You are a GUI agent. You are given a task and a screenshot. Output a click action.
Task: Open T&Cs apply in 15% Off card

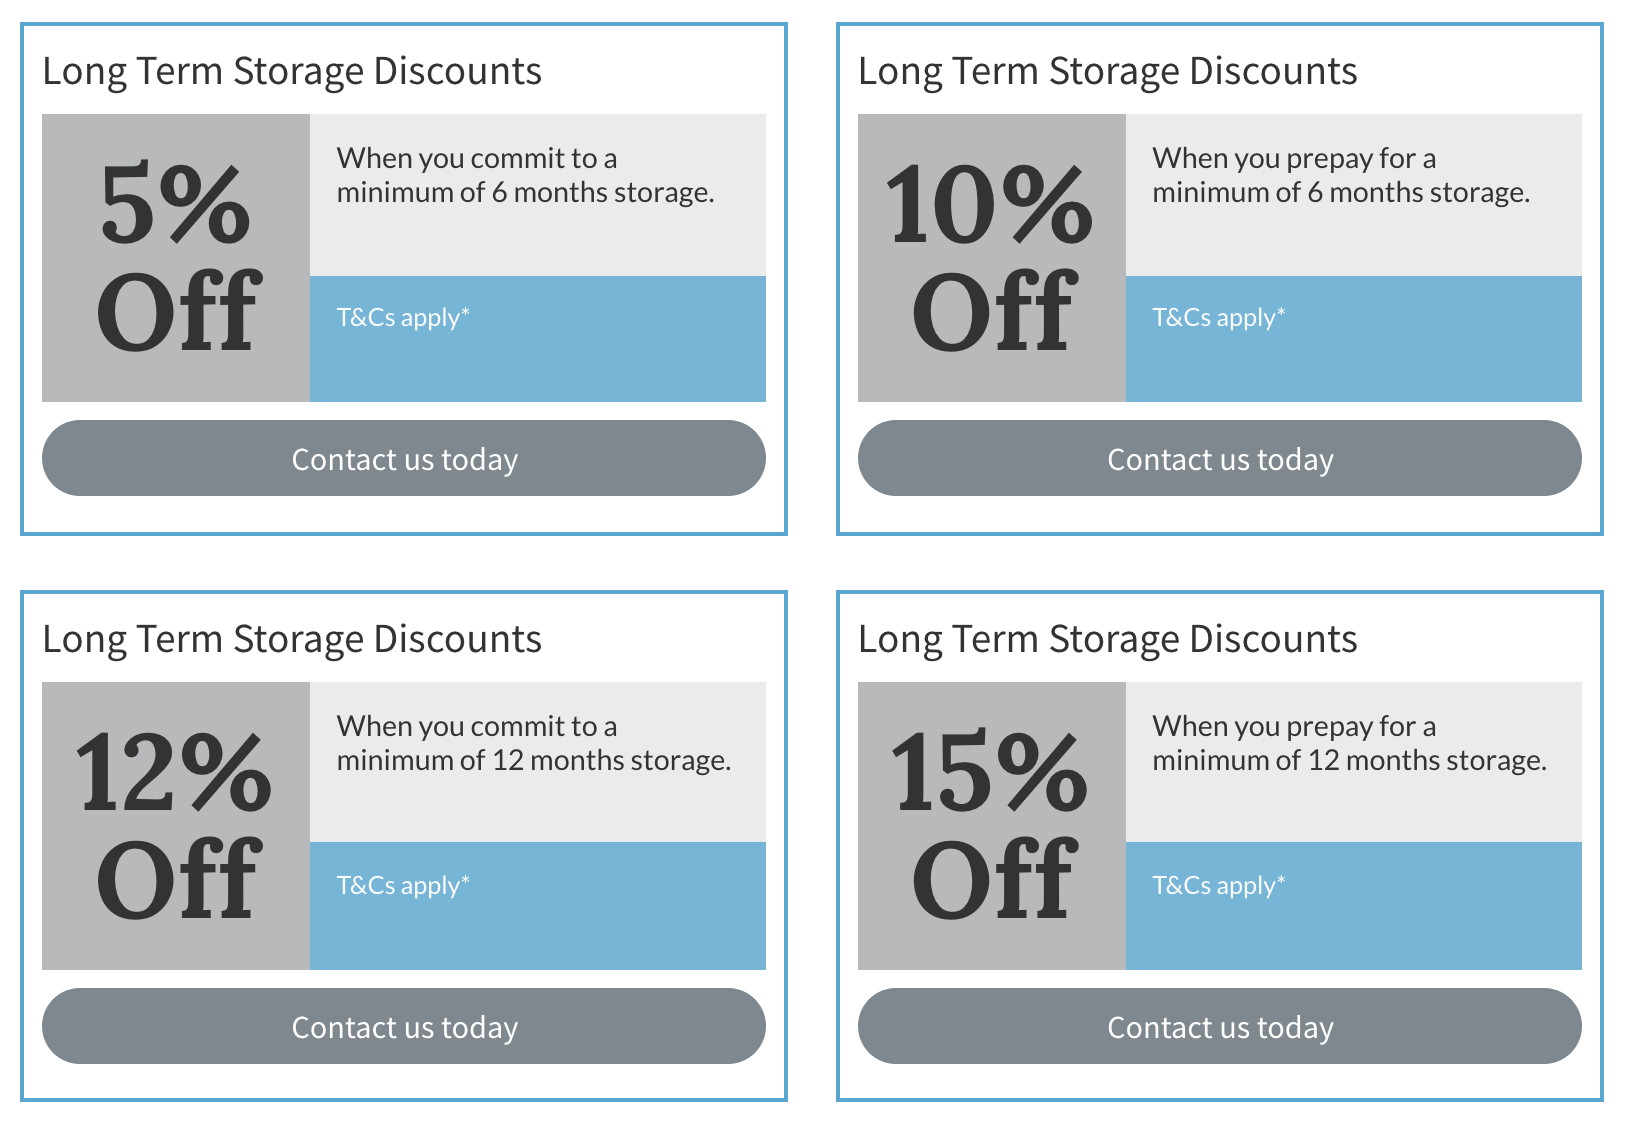[1219, 885]
